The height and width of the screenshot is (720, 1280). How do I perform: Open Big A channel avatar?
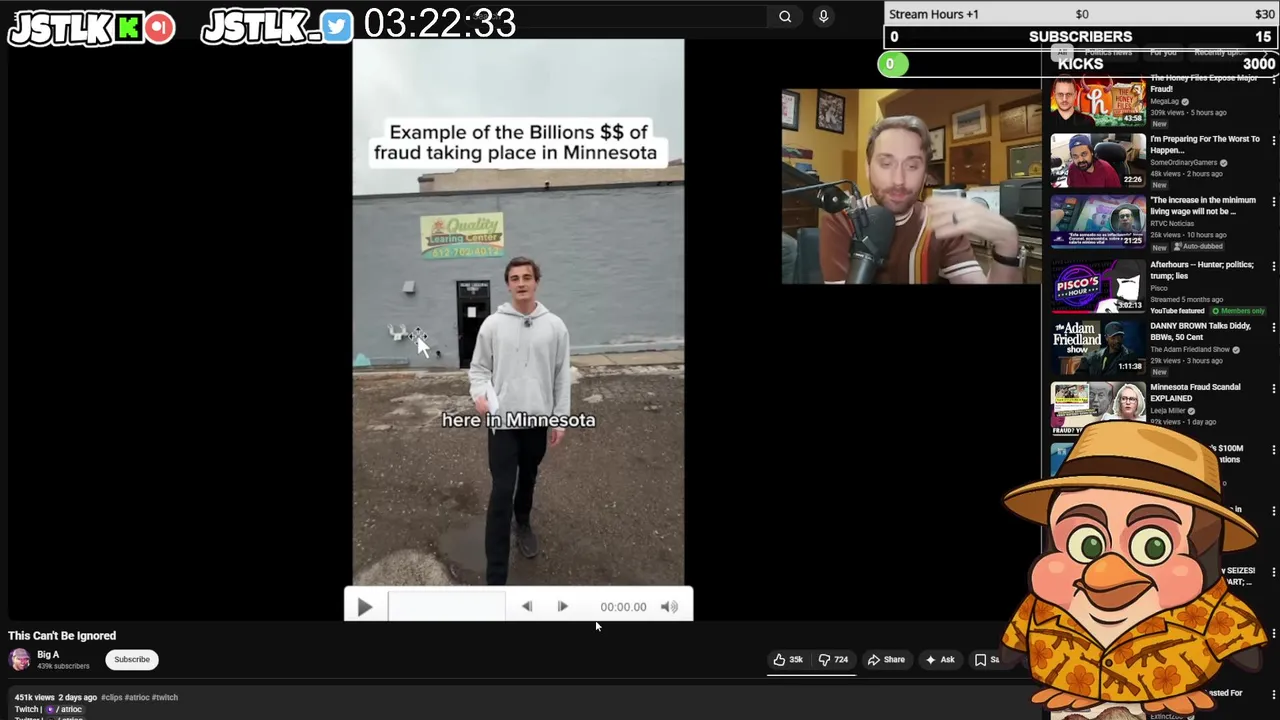[x=20, y=659]
